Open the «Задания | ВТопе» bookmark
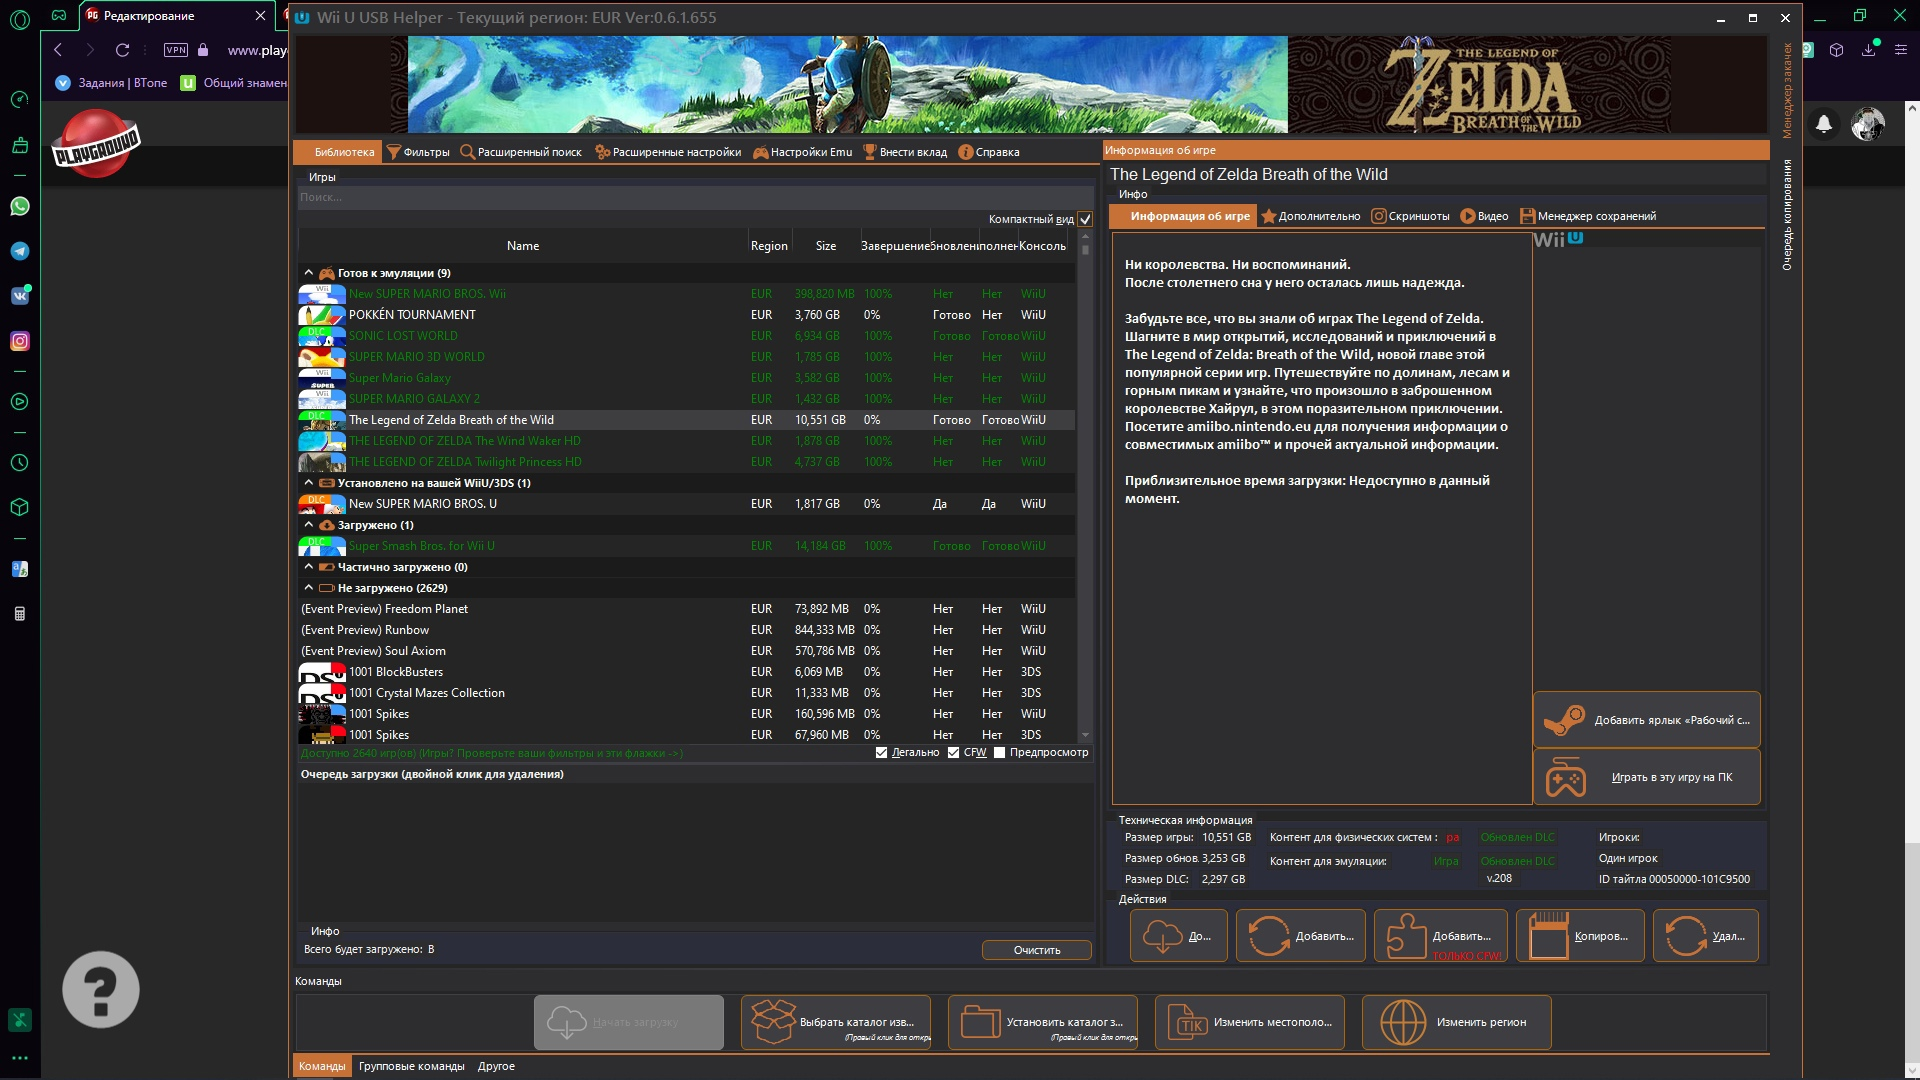Viewport: 1920px width, 1080px height. click(x=111, y=83)
